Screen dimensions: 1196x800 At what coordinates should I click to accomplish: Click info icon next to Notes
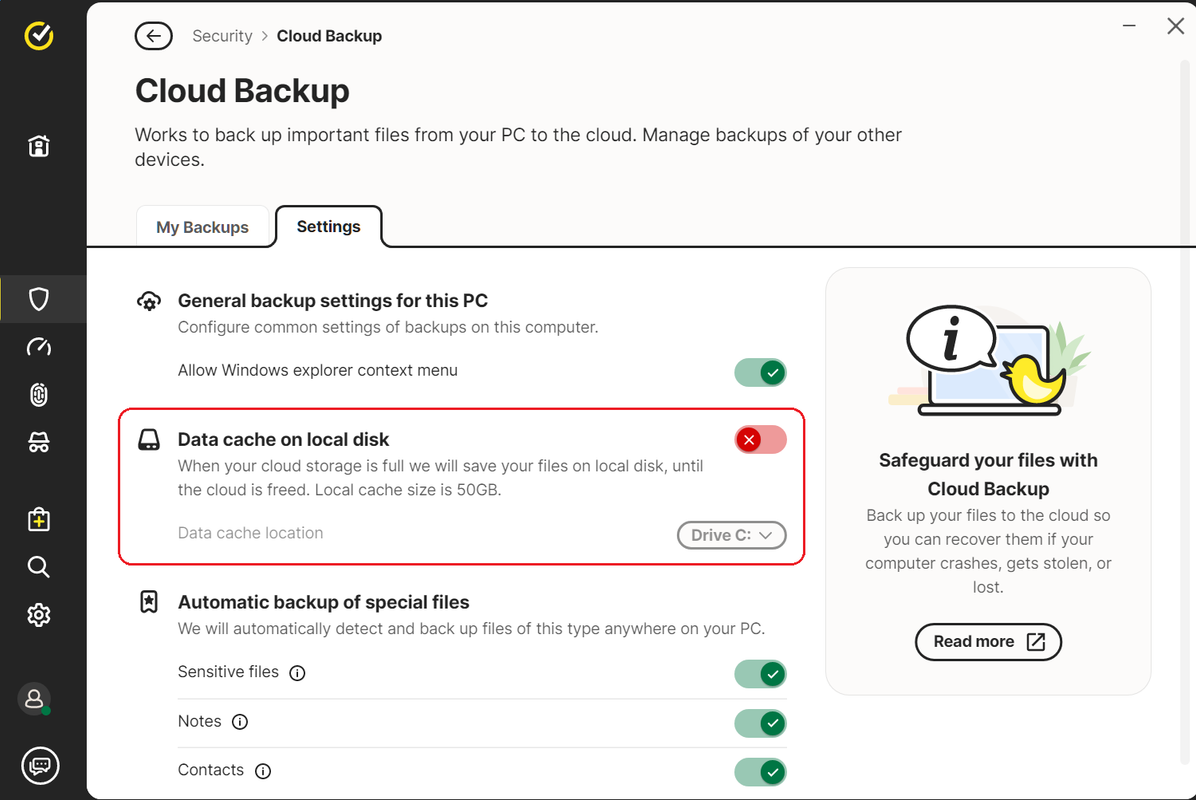(x=240, y=722)
